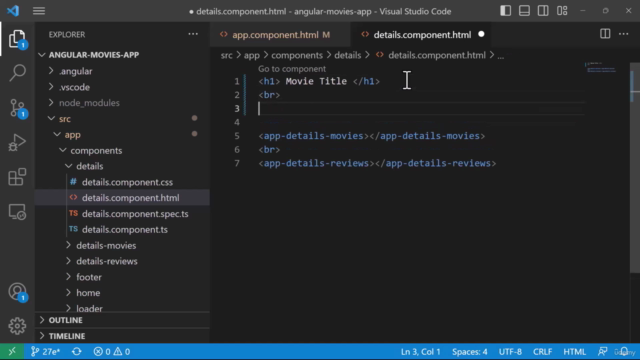Click the feedback icon in status bar
Image resolution: width=640 pixels, height=360 pixels.
(x=602, y=351)
